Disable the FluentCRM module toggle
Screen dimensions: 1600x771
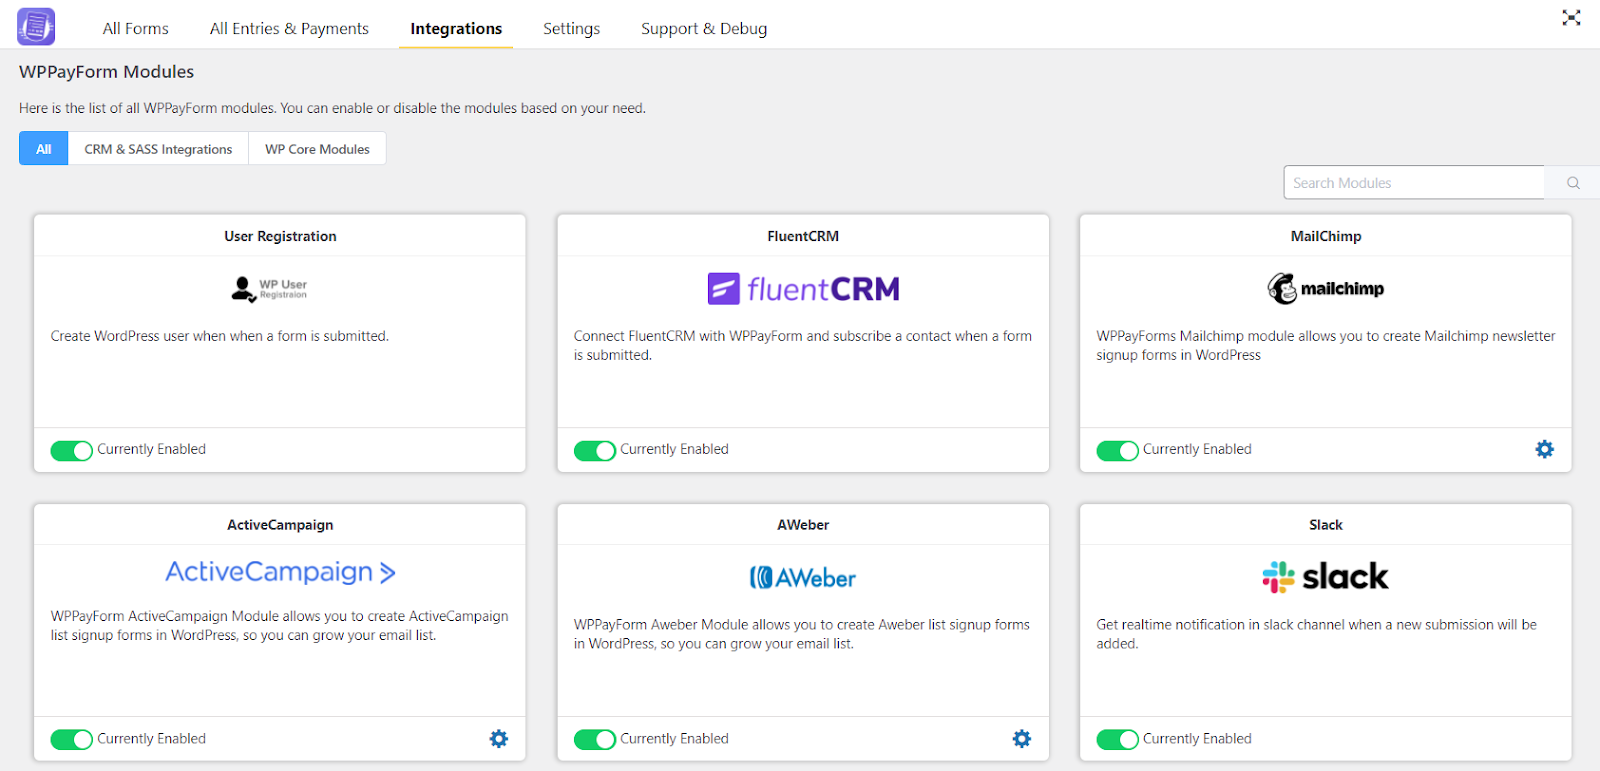coord(595,451)
